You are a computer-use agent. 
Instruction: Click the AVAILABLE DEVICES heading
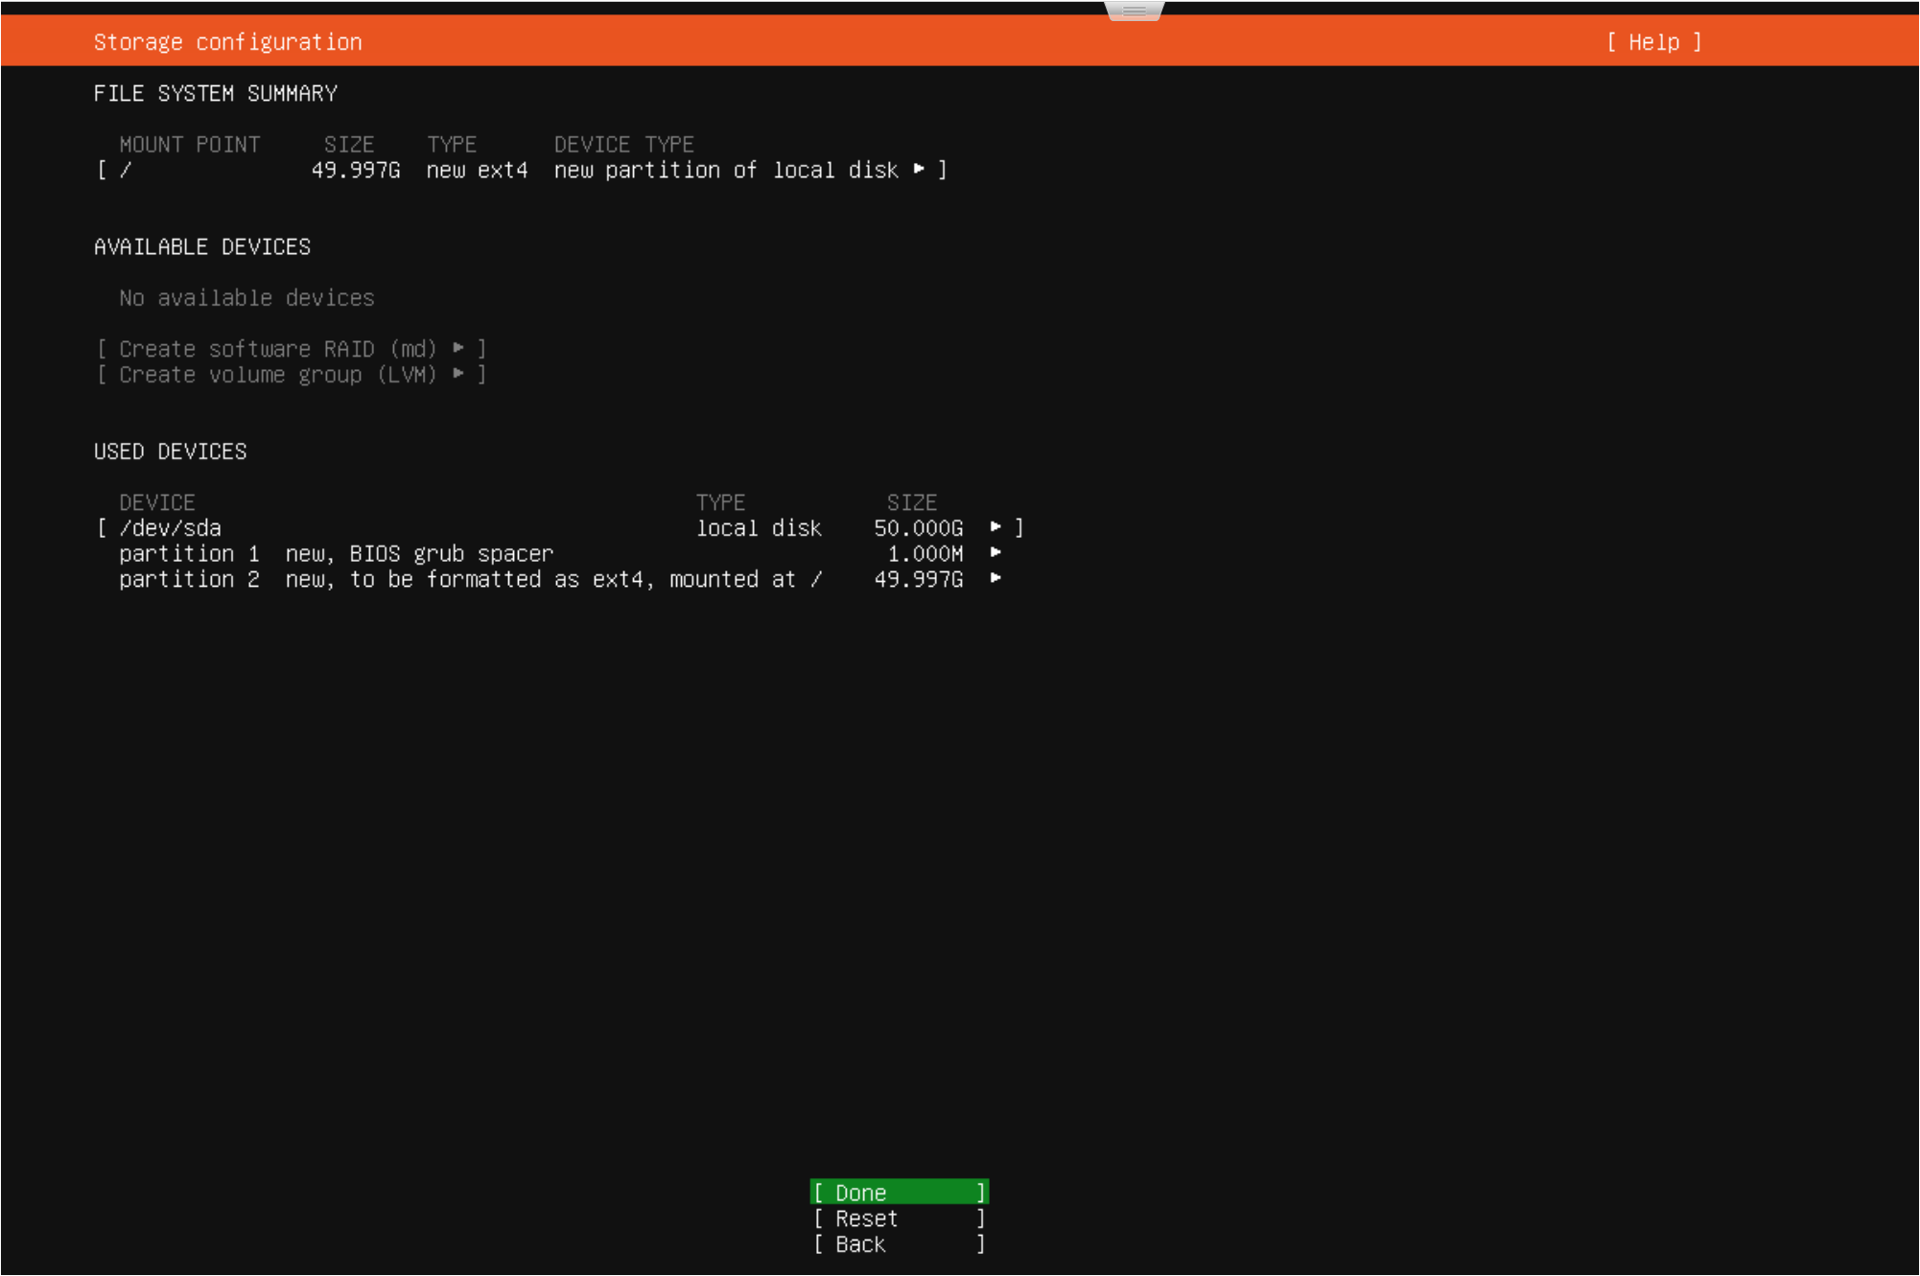[x=202, y=247]
